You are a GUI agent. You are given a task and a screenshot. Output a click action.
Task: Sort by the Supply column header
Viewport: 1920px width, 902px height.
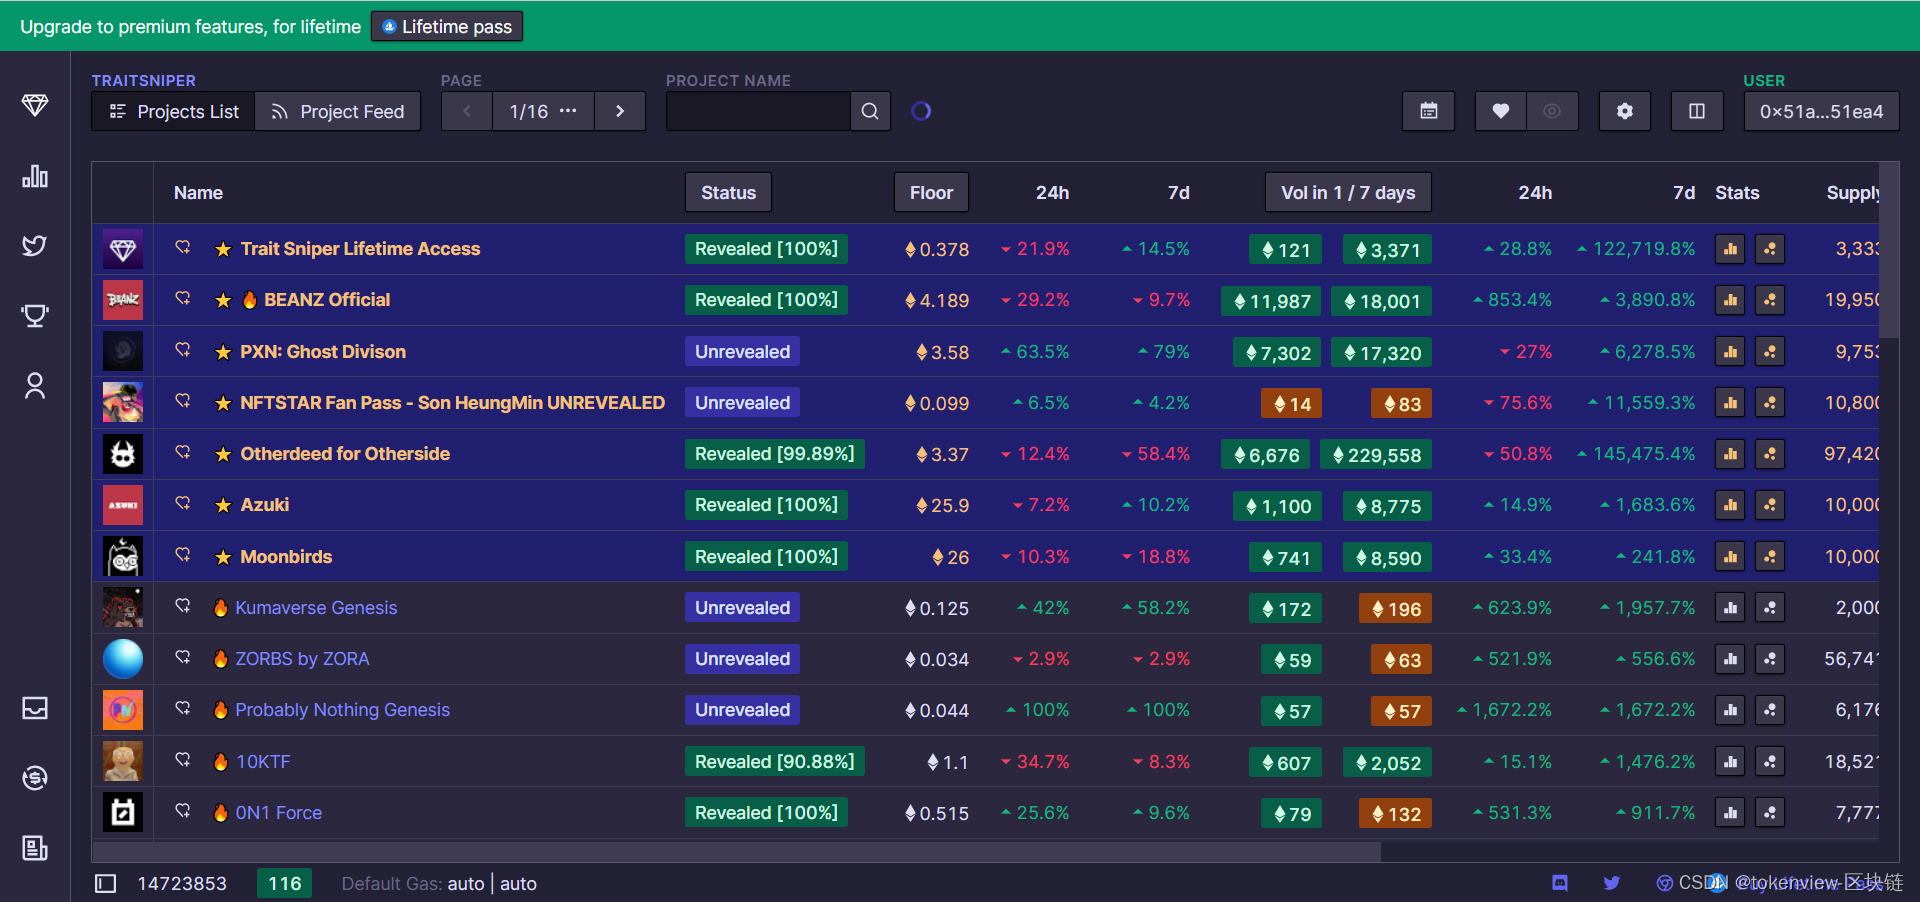1853,193
